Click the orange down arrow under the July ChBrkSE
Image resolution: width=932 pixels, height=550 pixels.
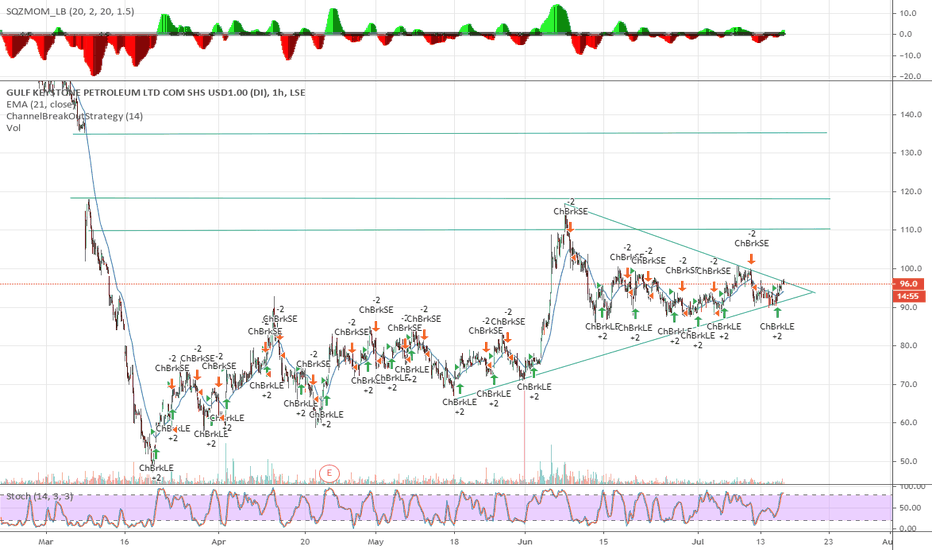(751, 259)
